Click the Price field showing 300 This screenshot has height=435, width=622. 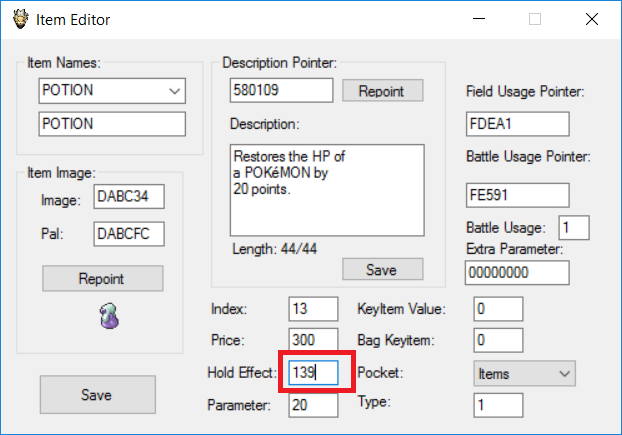coord(313,340)
